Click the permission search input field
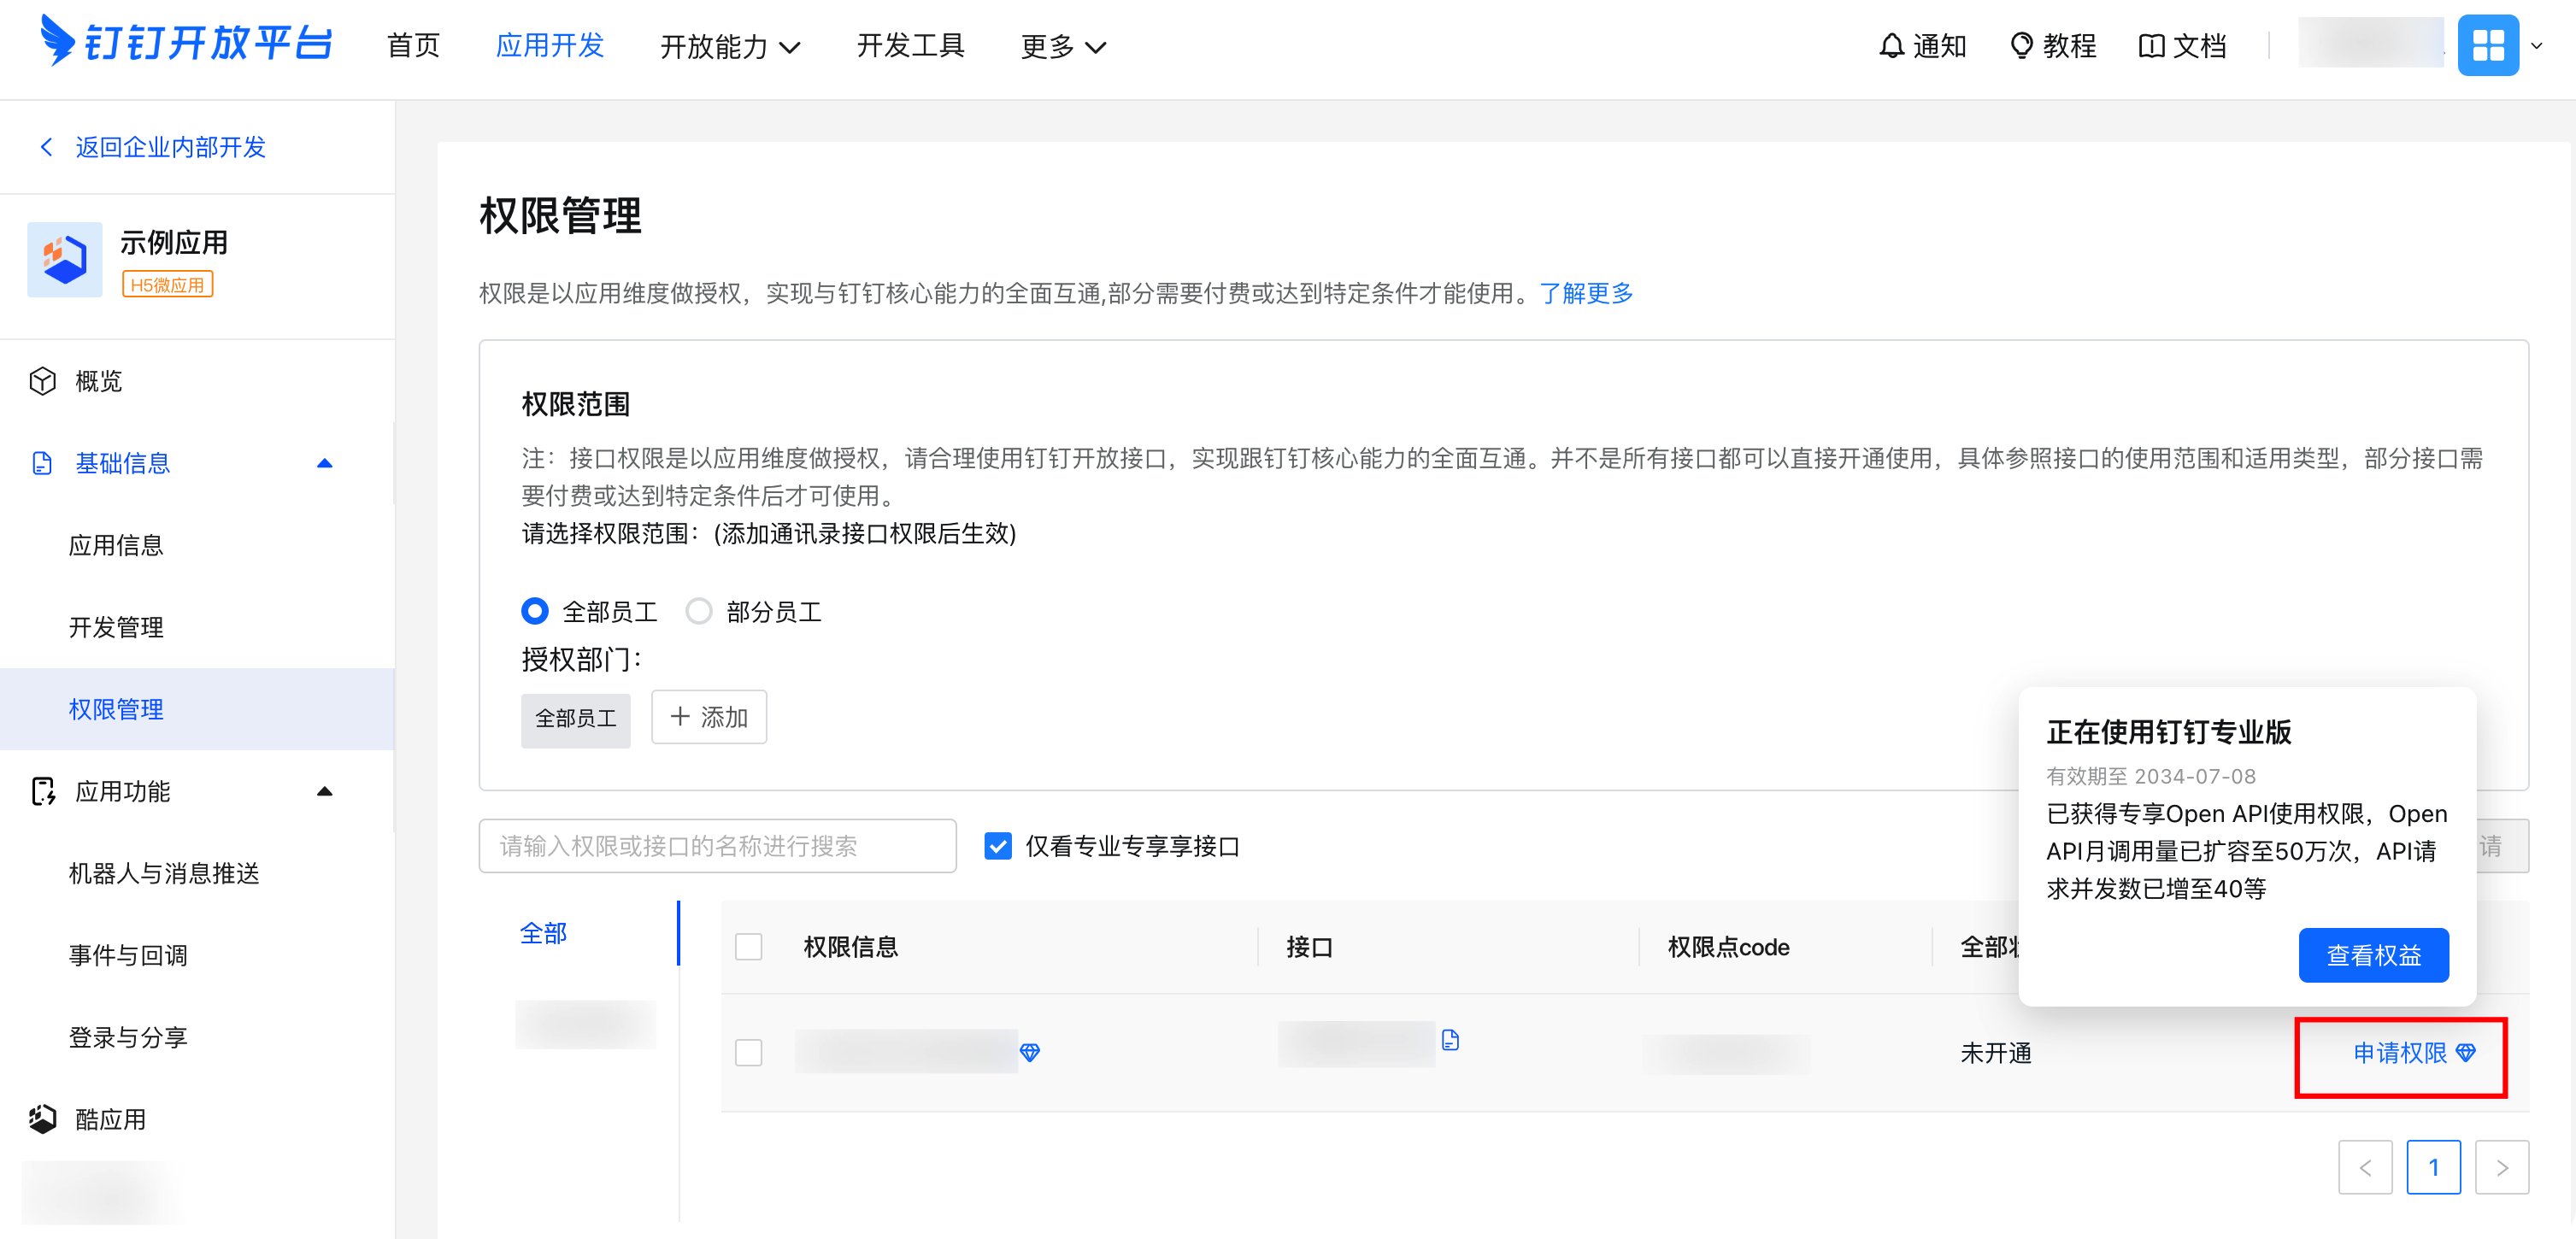 tap(717, 846)
